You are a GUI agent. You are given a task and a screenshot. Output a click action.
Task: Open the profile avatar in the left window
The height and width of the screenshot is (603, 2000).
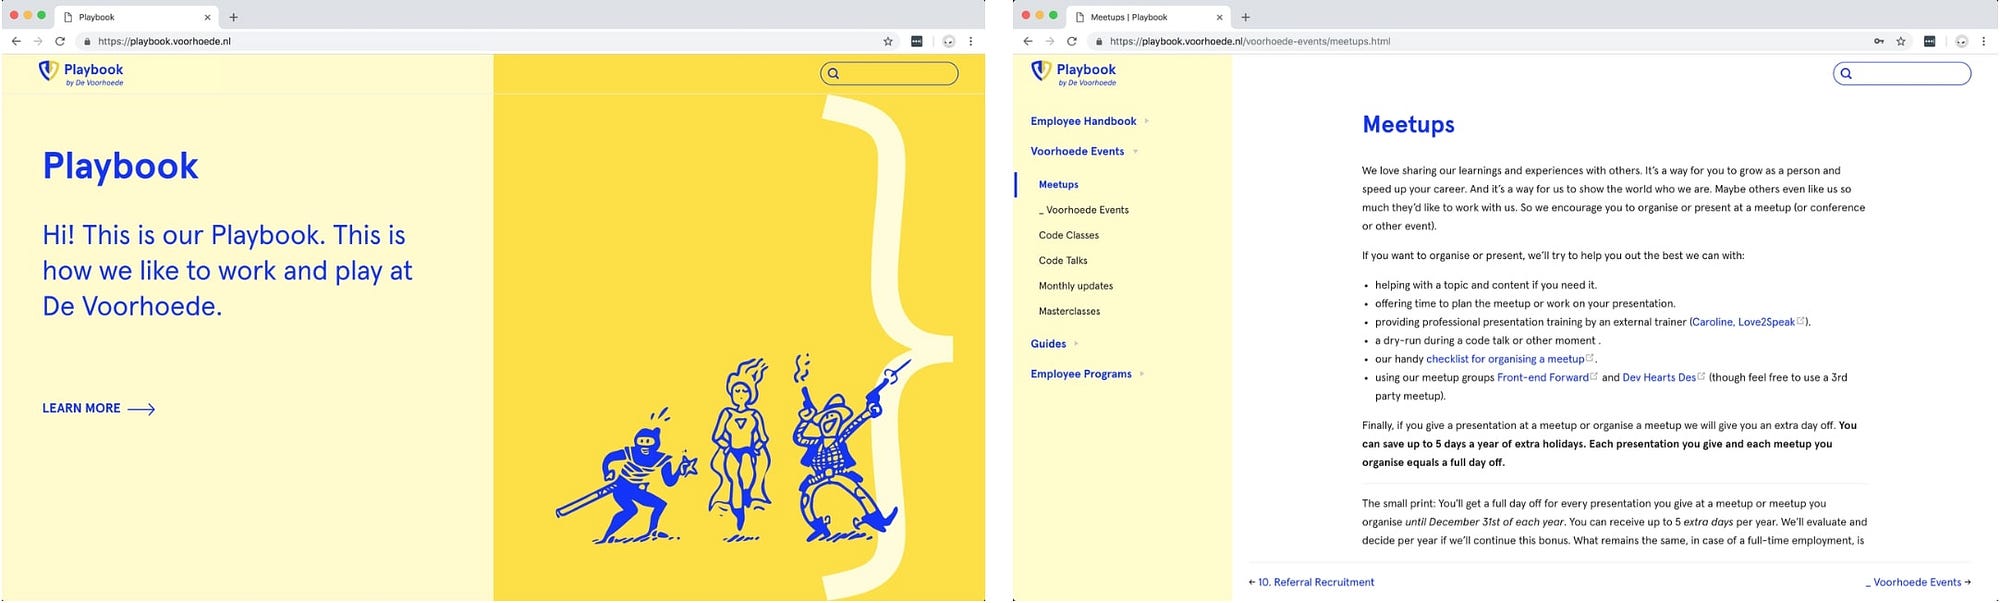(949, 41)
